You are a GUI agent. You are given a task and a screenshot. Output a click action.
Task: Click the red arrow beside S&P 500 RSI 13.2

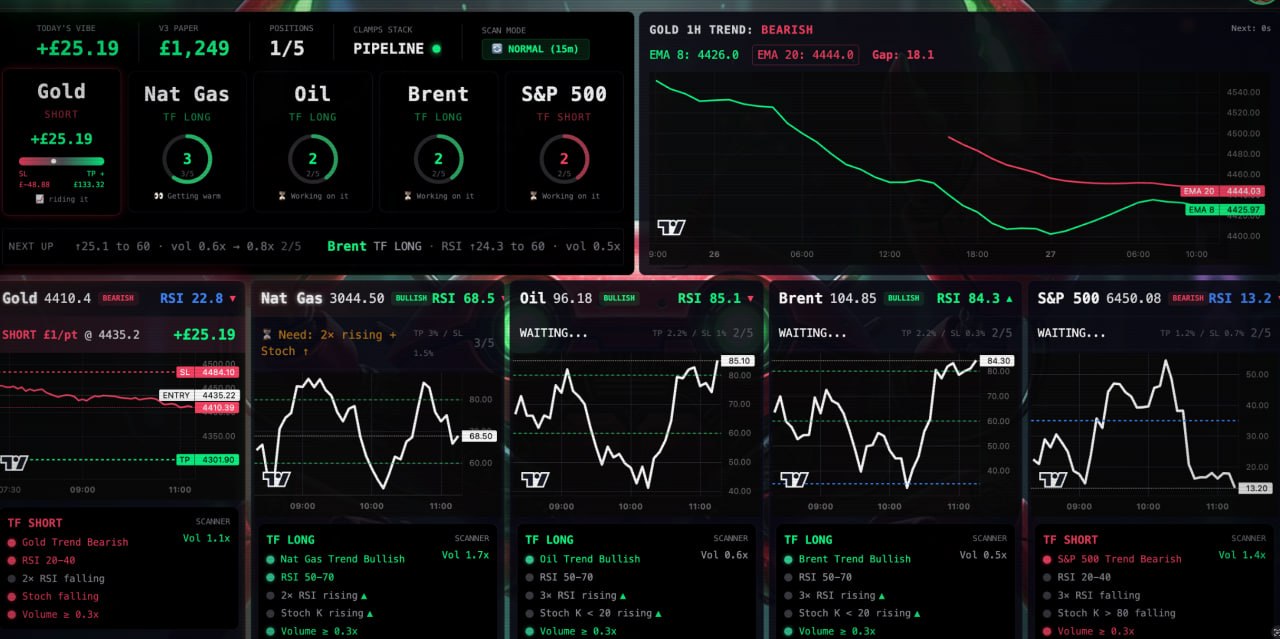(1268, 299)
